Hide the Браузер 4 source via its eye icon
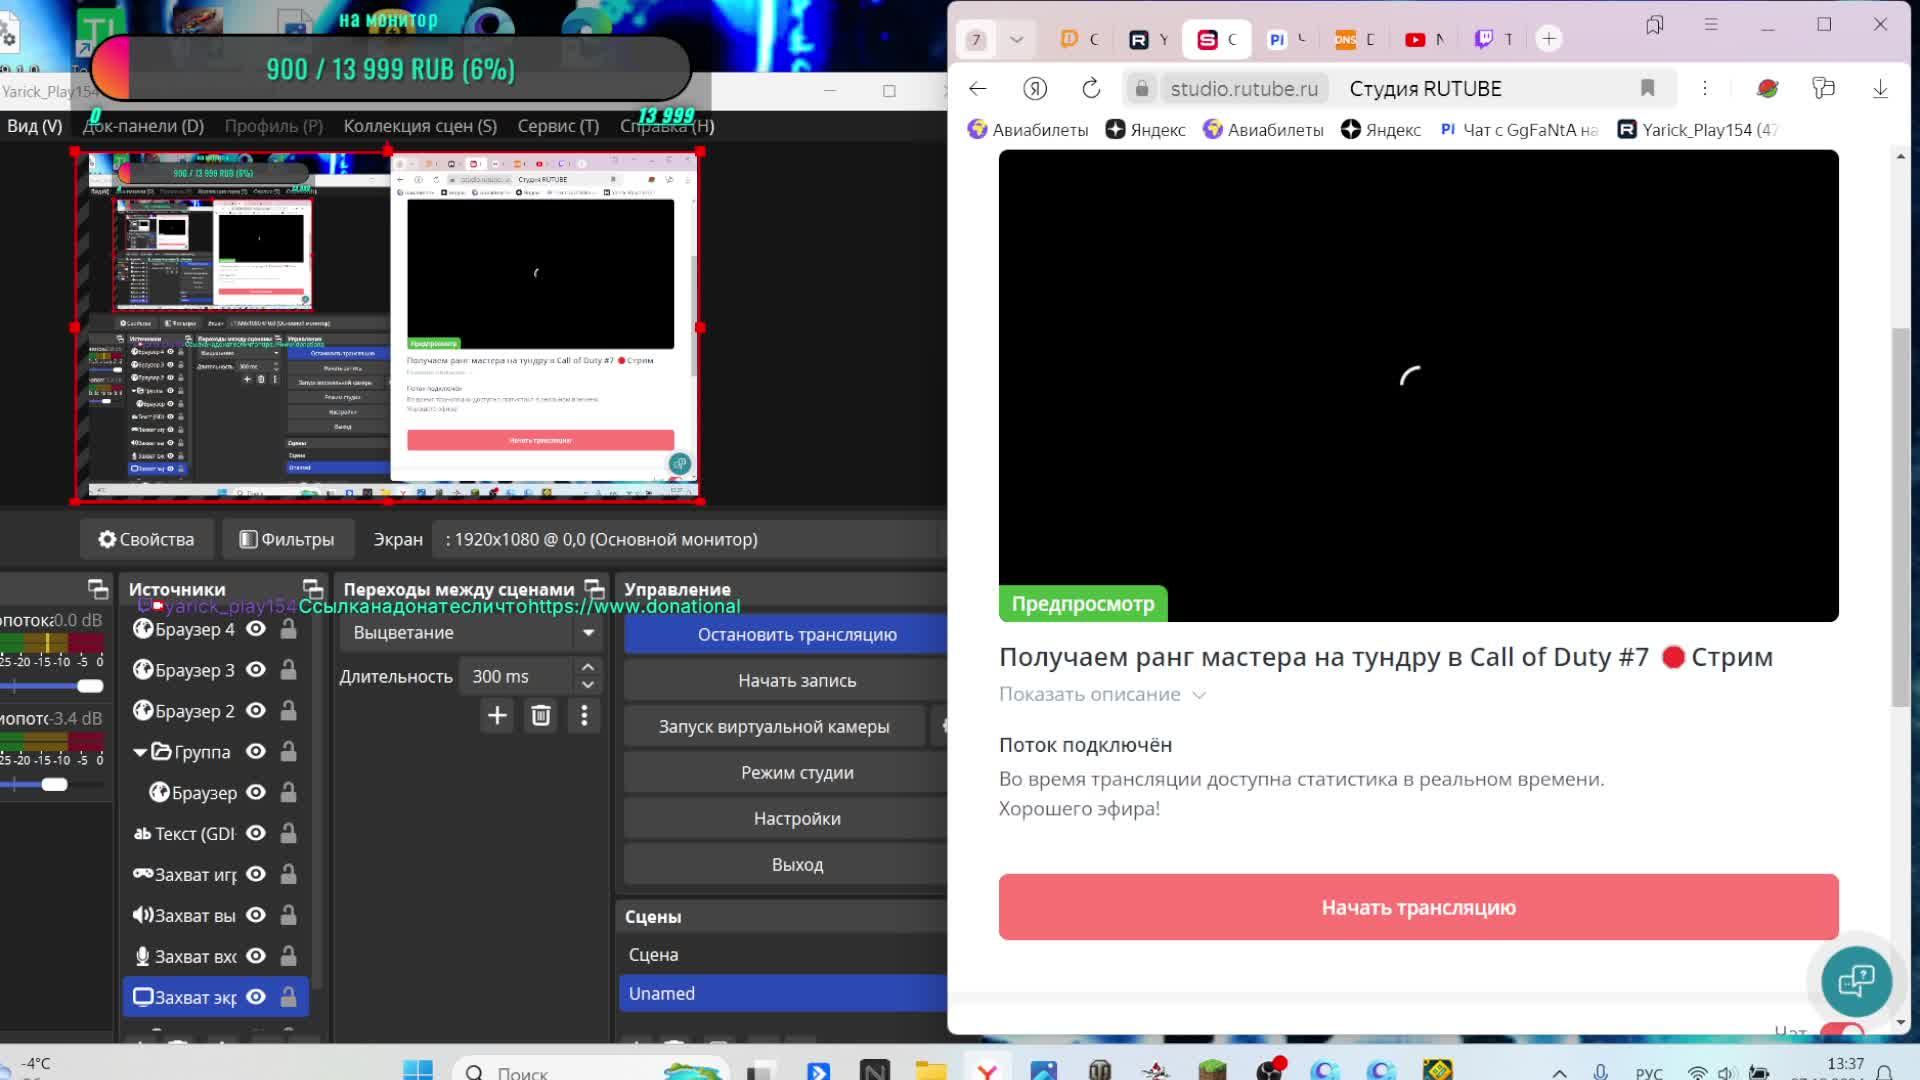Image resolution: width=1920 pixels, height=1080 pixels. pos(256,629)
